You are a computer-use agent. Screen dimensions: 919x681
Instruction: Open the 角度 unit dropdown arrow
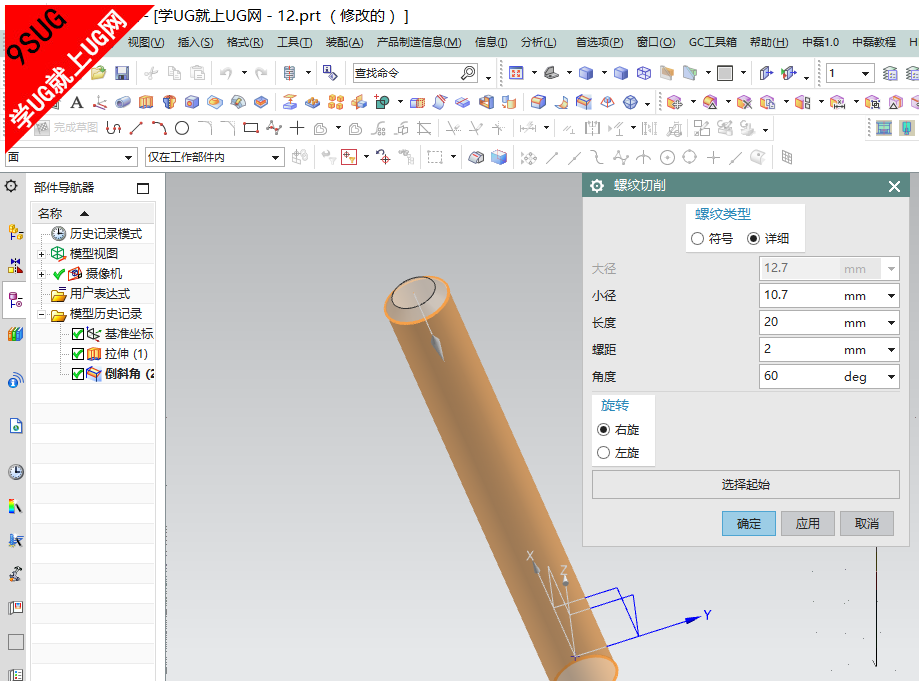click(x=891, y=377)
